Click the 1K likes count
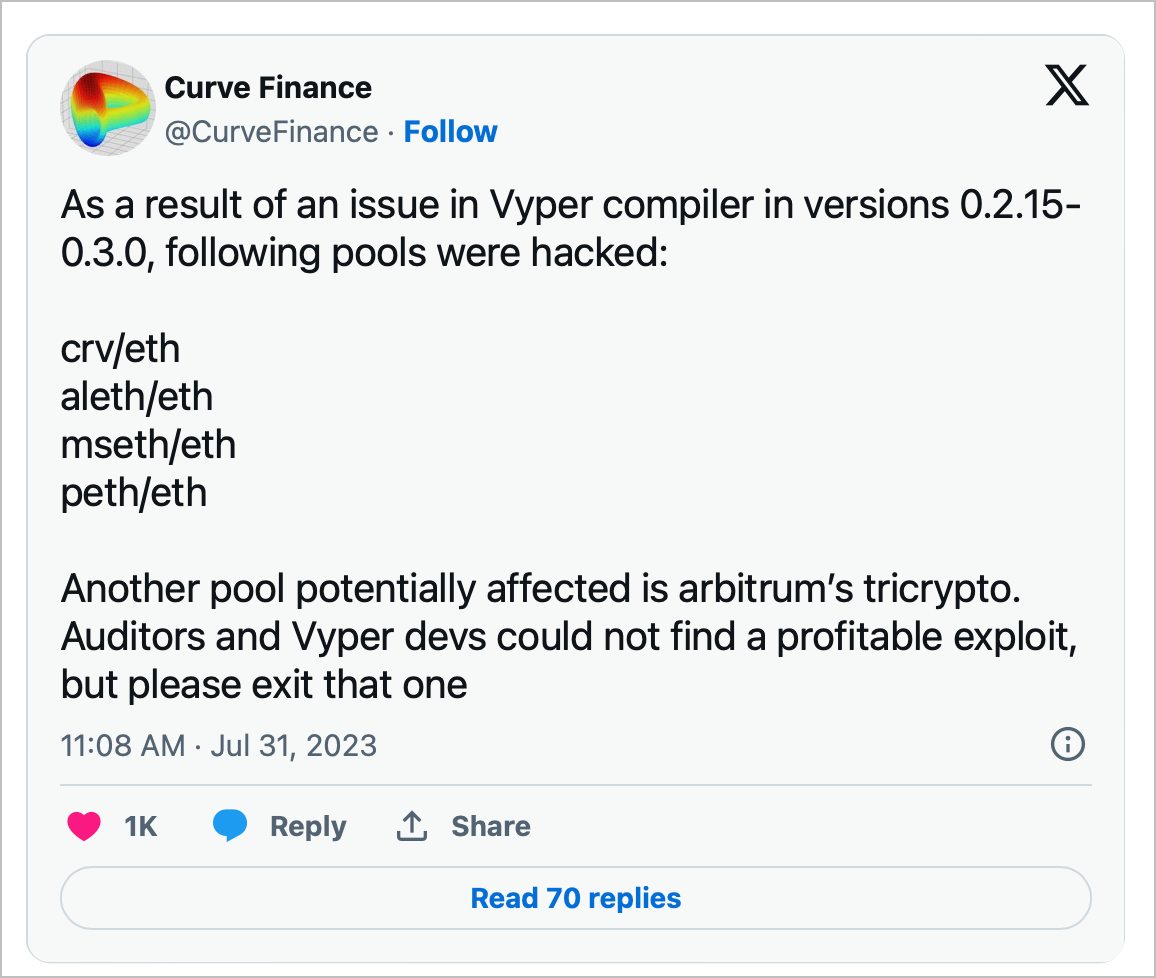The image size is (1156, 978). (140, 826)
